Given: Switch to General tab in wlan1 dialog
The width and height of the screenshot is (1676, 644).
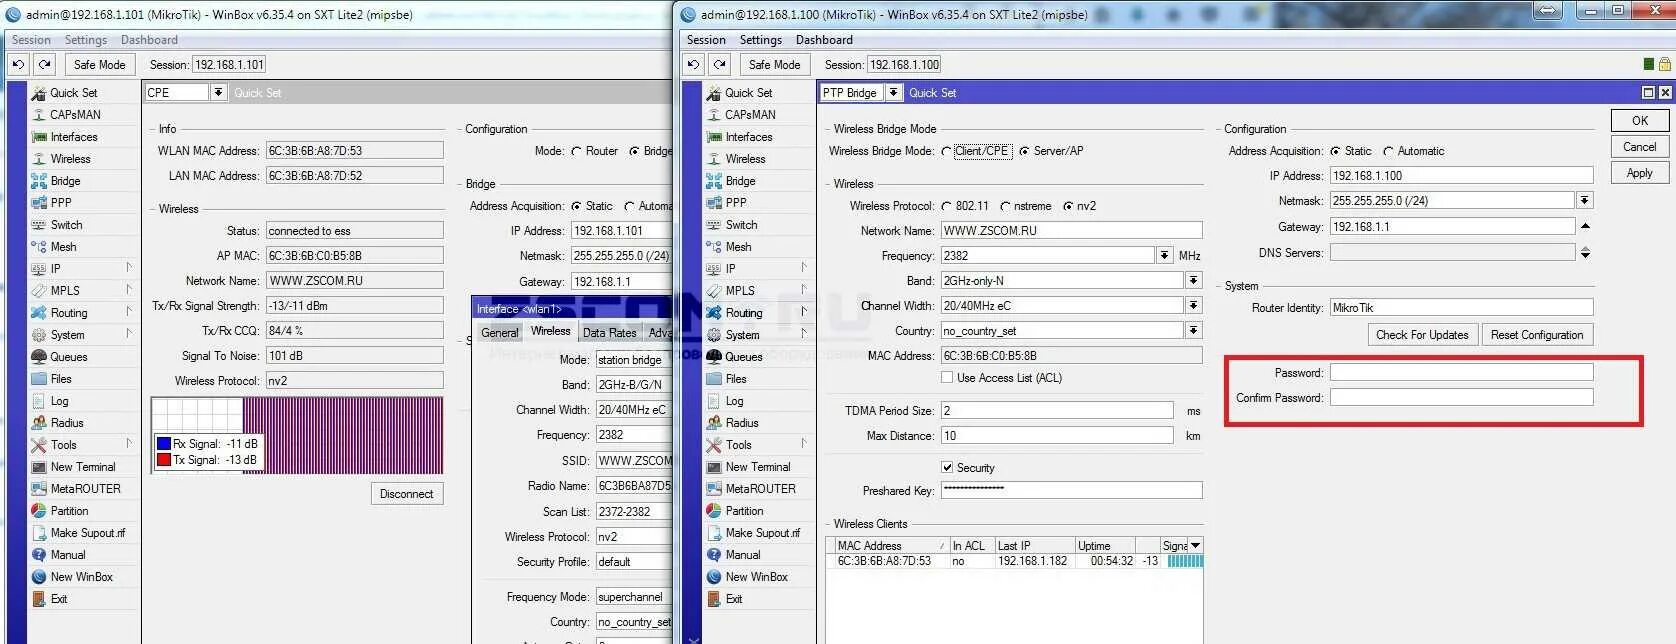Looking at the screenshot, I should coord(500,333).
